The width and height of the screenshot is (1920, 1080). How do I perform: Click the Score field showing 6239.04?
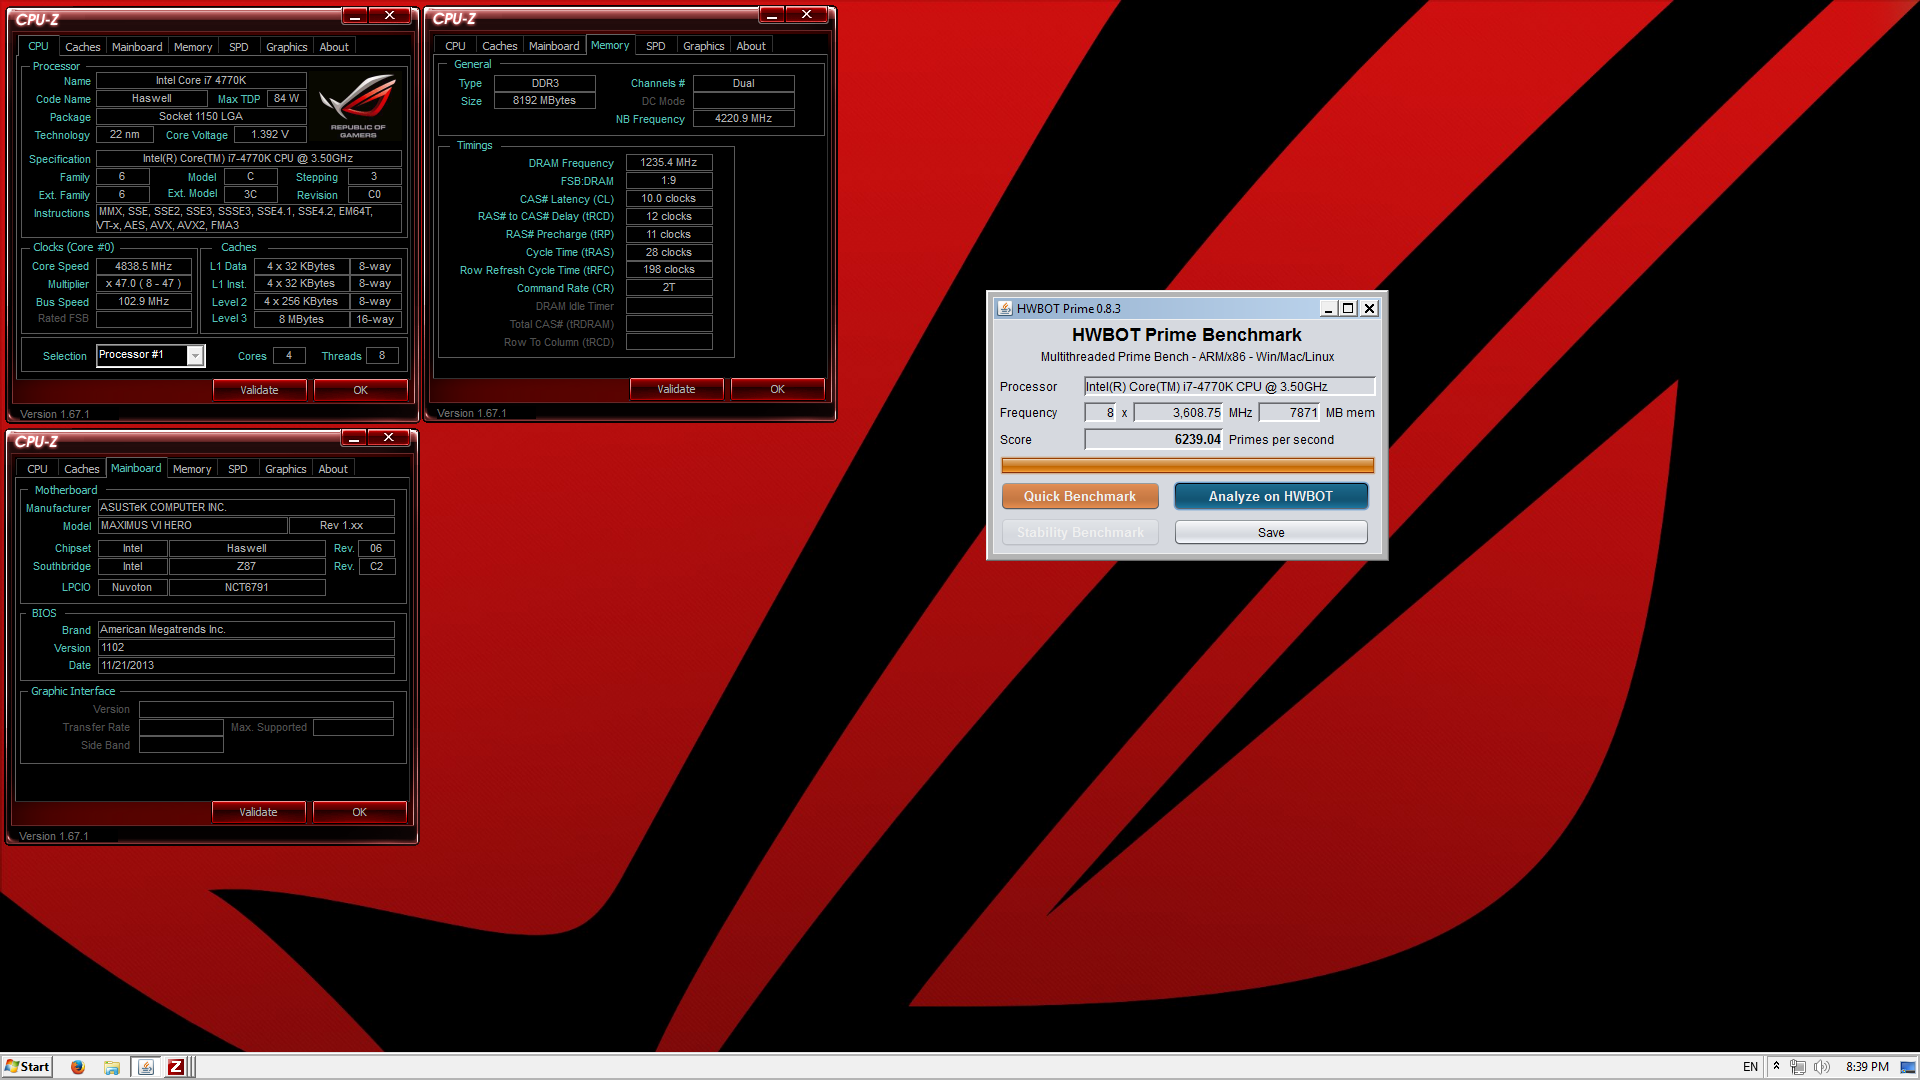click(x=1154, y=439)
